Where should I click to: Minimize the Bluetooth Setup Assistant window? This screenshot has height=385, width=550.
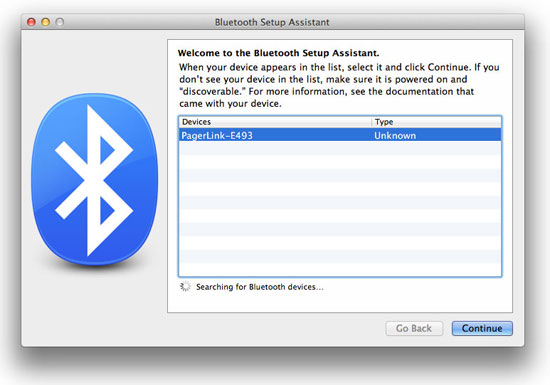(46, 22)
